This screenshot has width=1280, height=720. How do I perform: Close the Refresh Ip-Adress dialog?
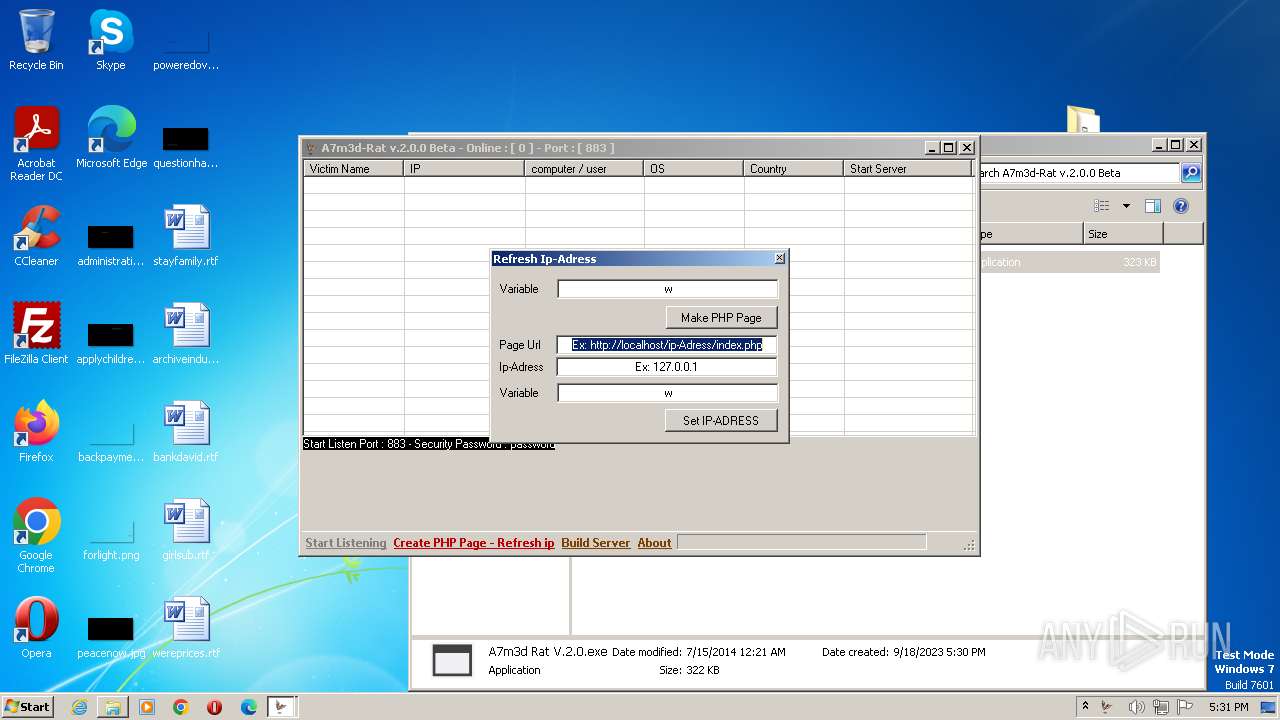coord(780,258)
